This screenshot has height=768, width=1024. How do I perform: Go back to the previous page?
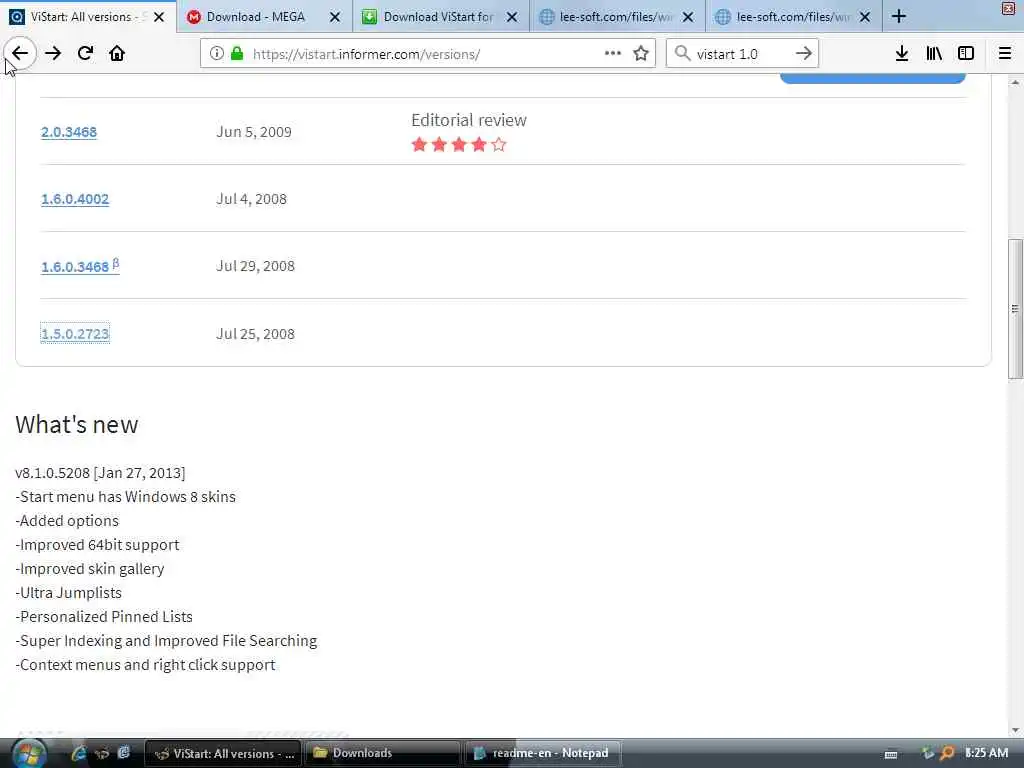coord(20,54)
